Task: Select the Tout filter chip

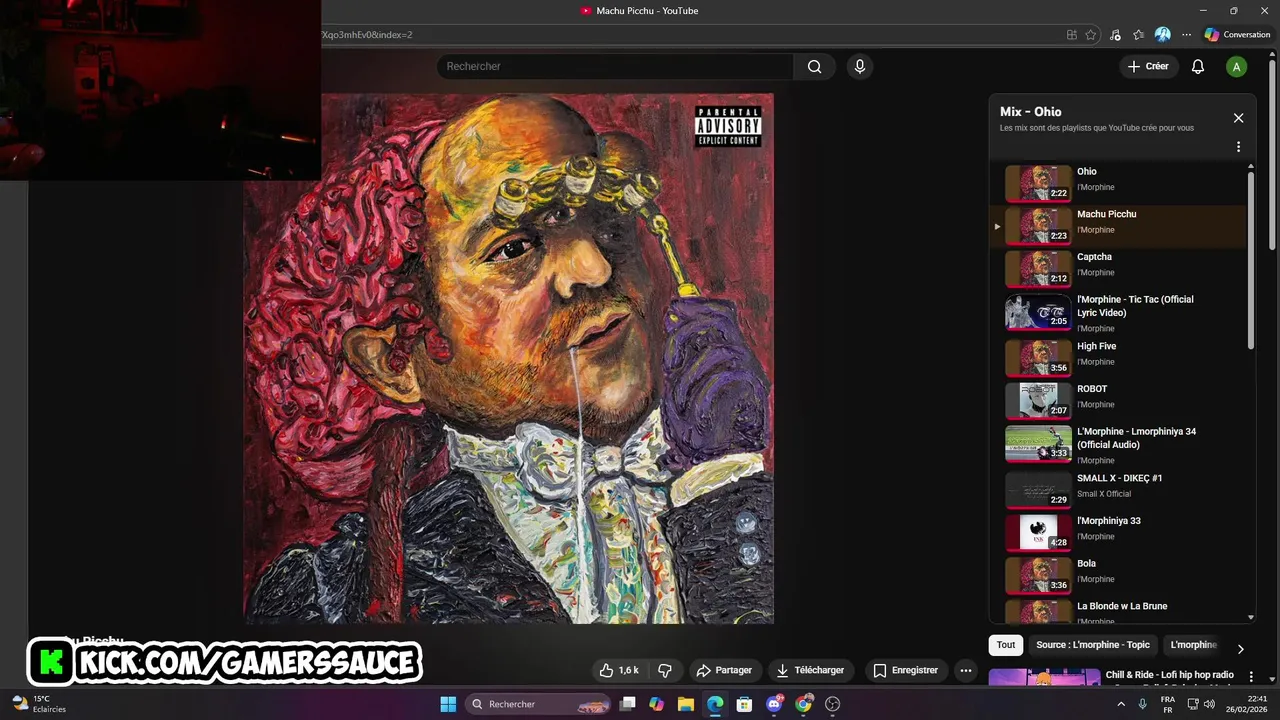Action: tap(1006, 645)
